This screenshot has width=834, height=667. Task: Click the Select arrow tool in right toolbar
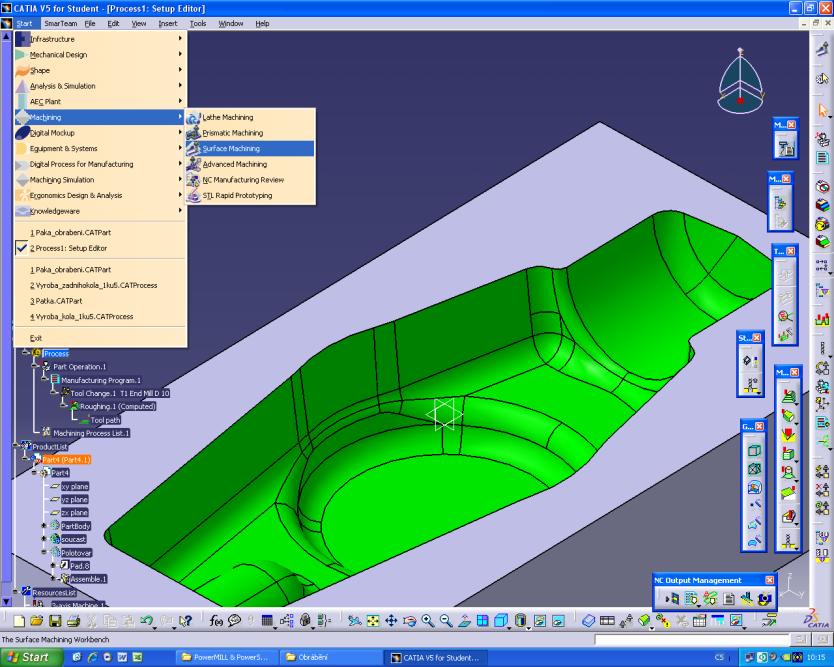pyautogui.click(x=822, y=110)
